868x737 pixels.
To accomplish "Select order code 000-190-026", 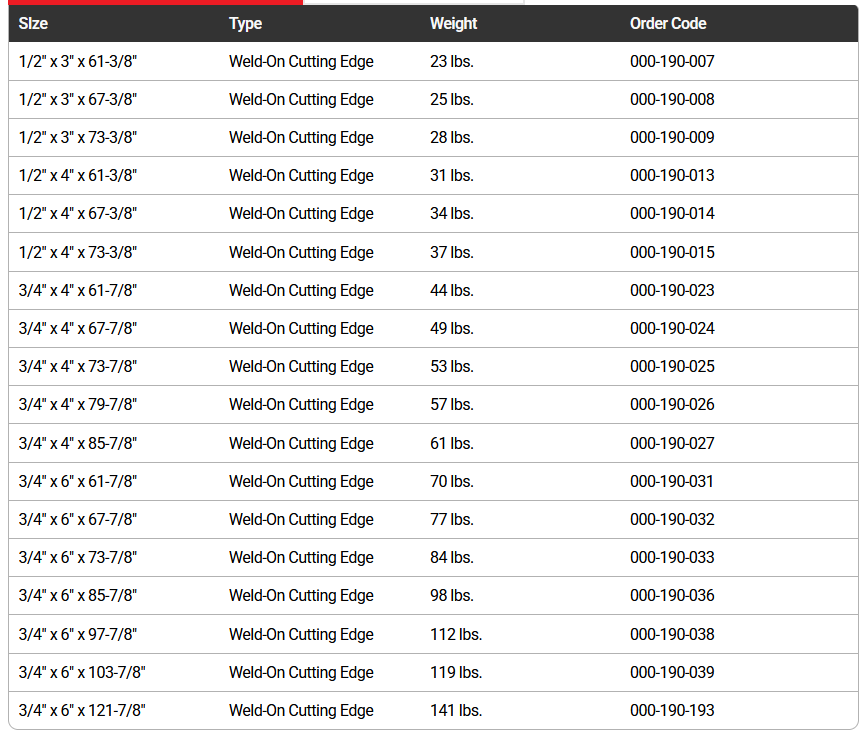I will coord(672,405).
